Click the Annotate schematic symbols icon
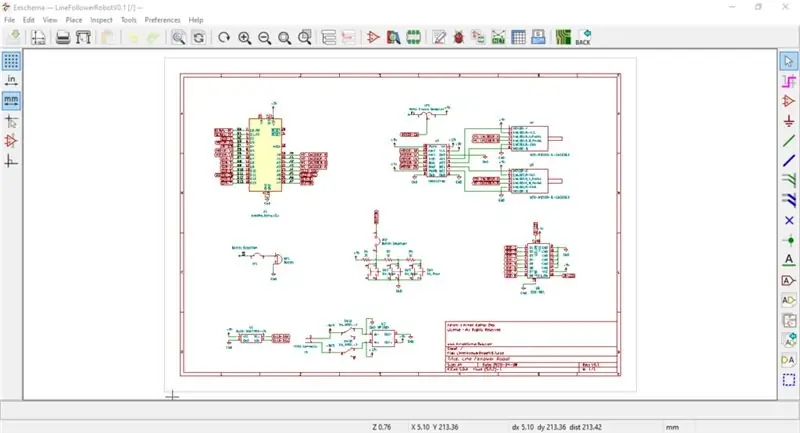The image size is (800, 433). click(x=439, y=37)
